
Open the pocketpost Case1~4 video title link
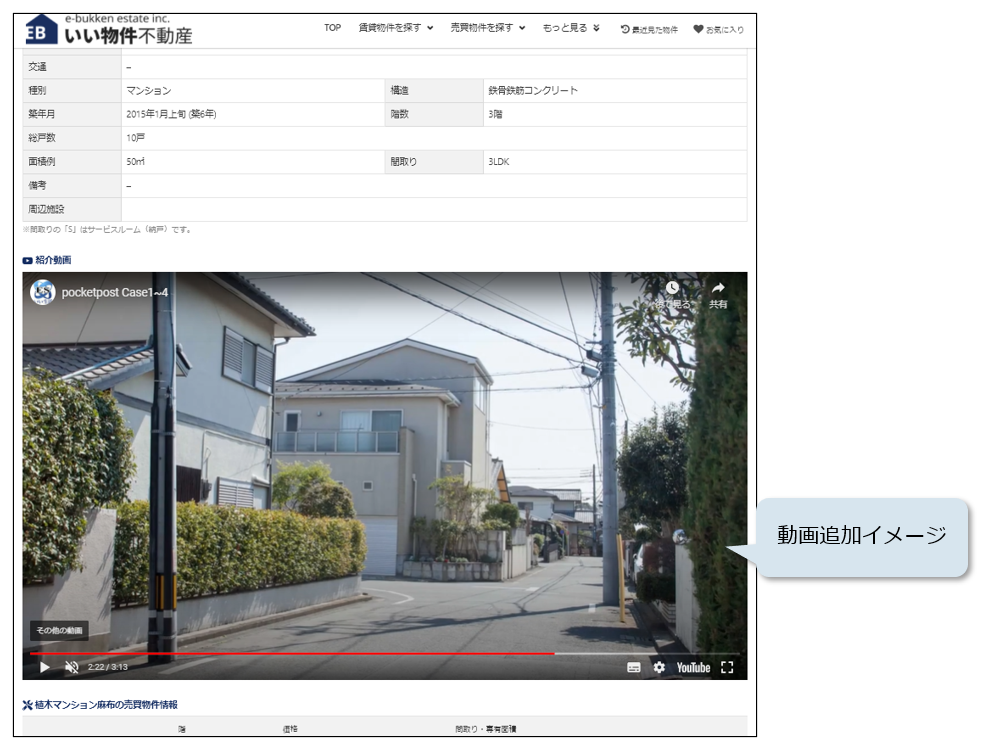point(115,294)
